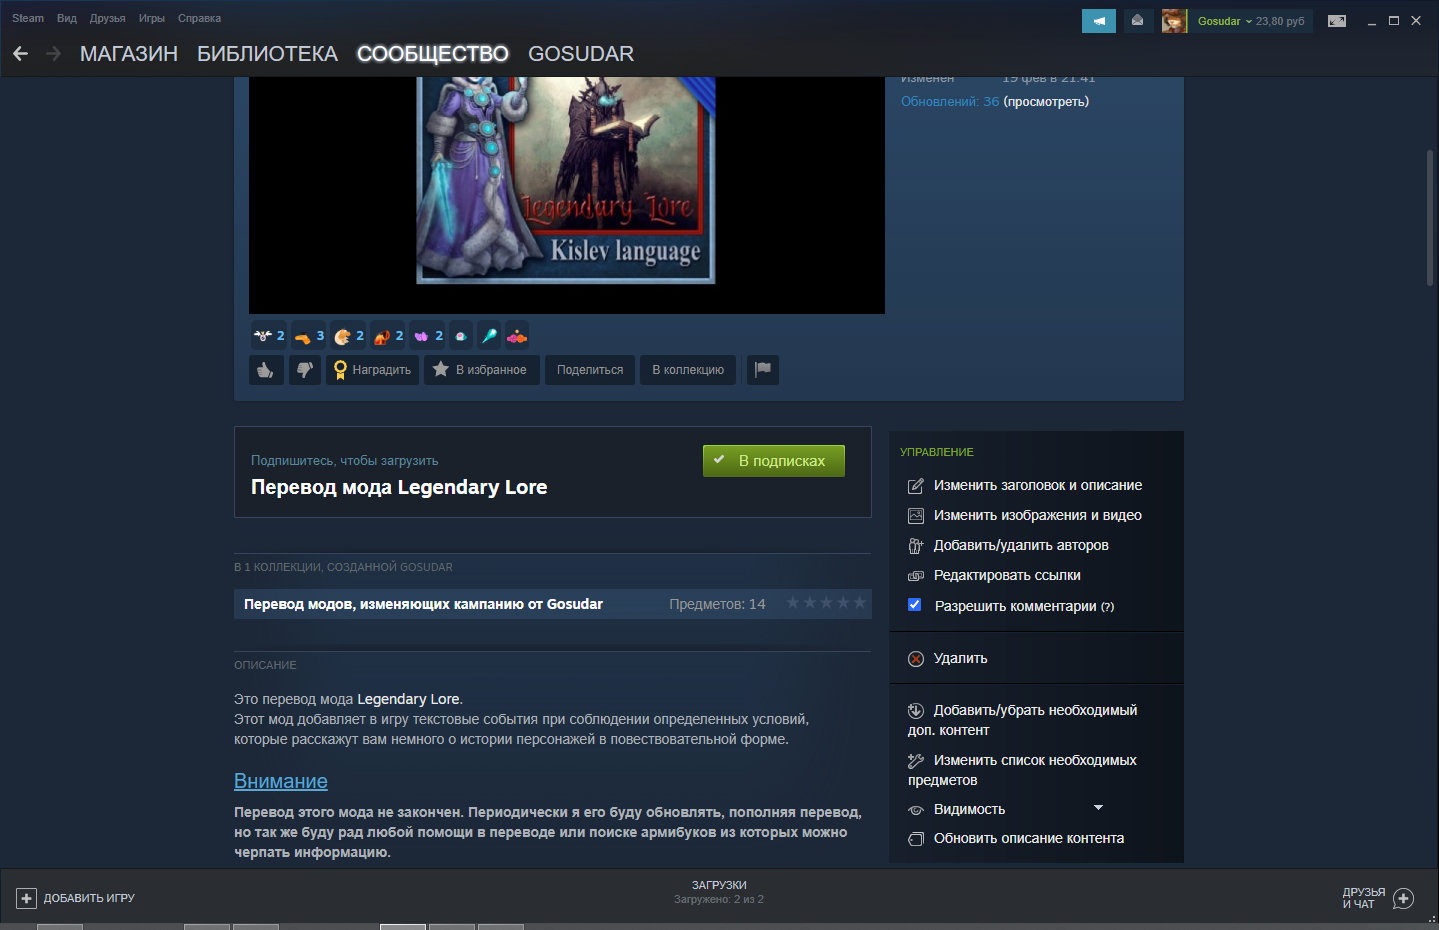Viewport: 1439px width, 930px height.
Task: Open the Legendary Lore mod preview image
Action: pyautogui.click(x=566, y=180)
